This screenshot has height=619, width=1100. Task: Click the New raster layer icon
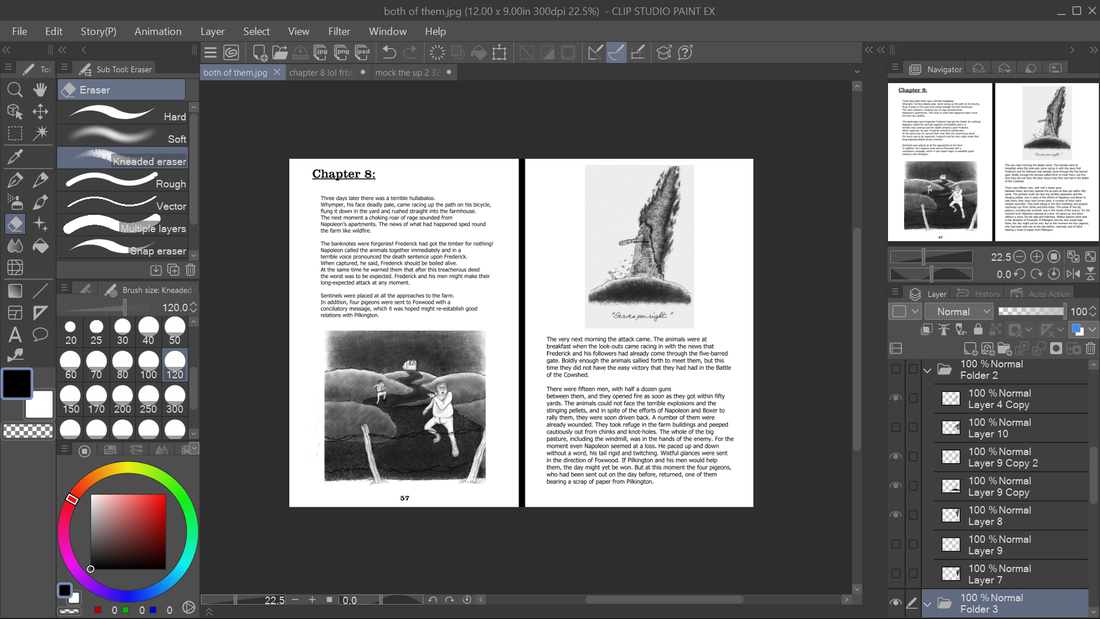pyautogui.click(x=970, y=349)
